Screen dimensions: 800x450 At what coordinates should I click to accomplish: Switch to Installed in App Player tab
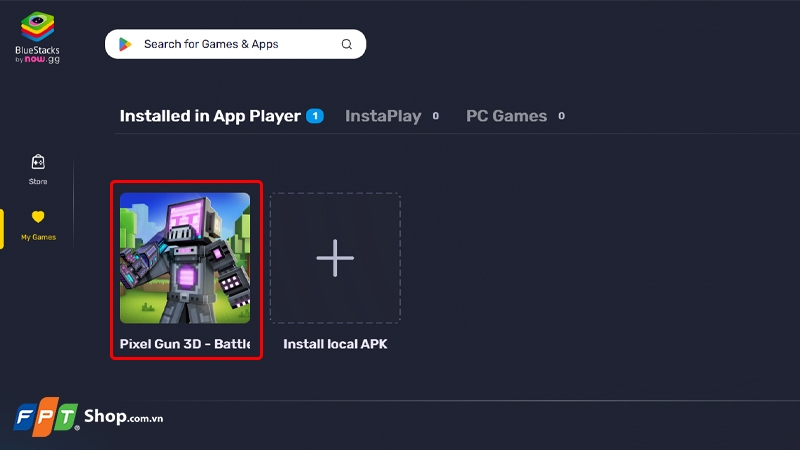point(210,116)
